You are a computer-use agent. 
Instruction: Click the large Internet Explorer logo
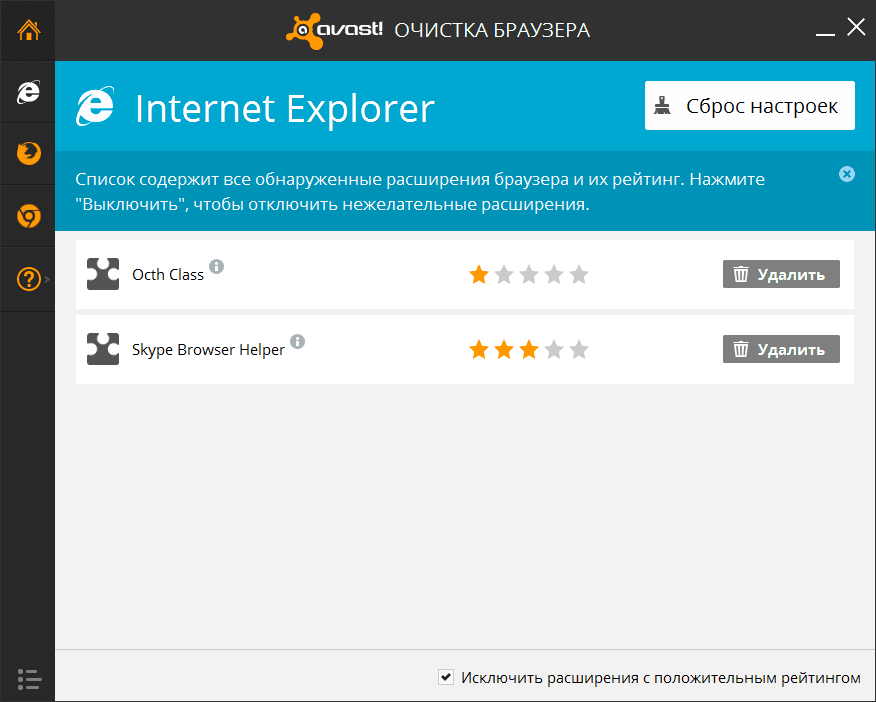[x=96, y=106]
